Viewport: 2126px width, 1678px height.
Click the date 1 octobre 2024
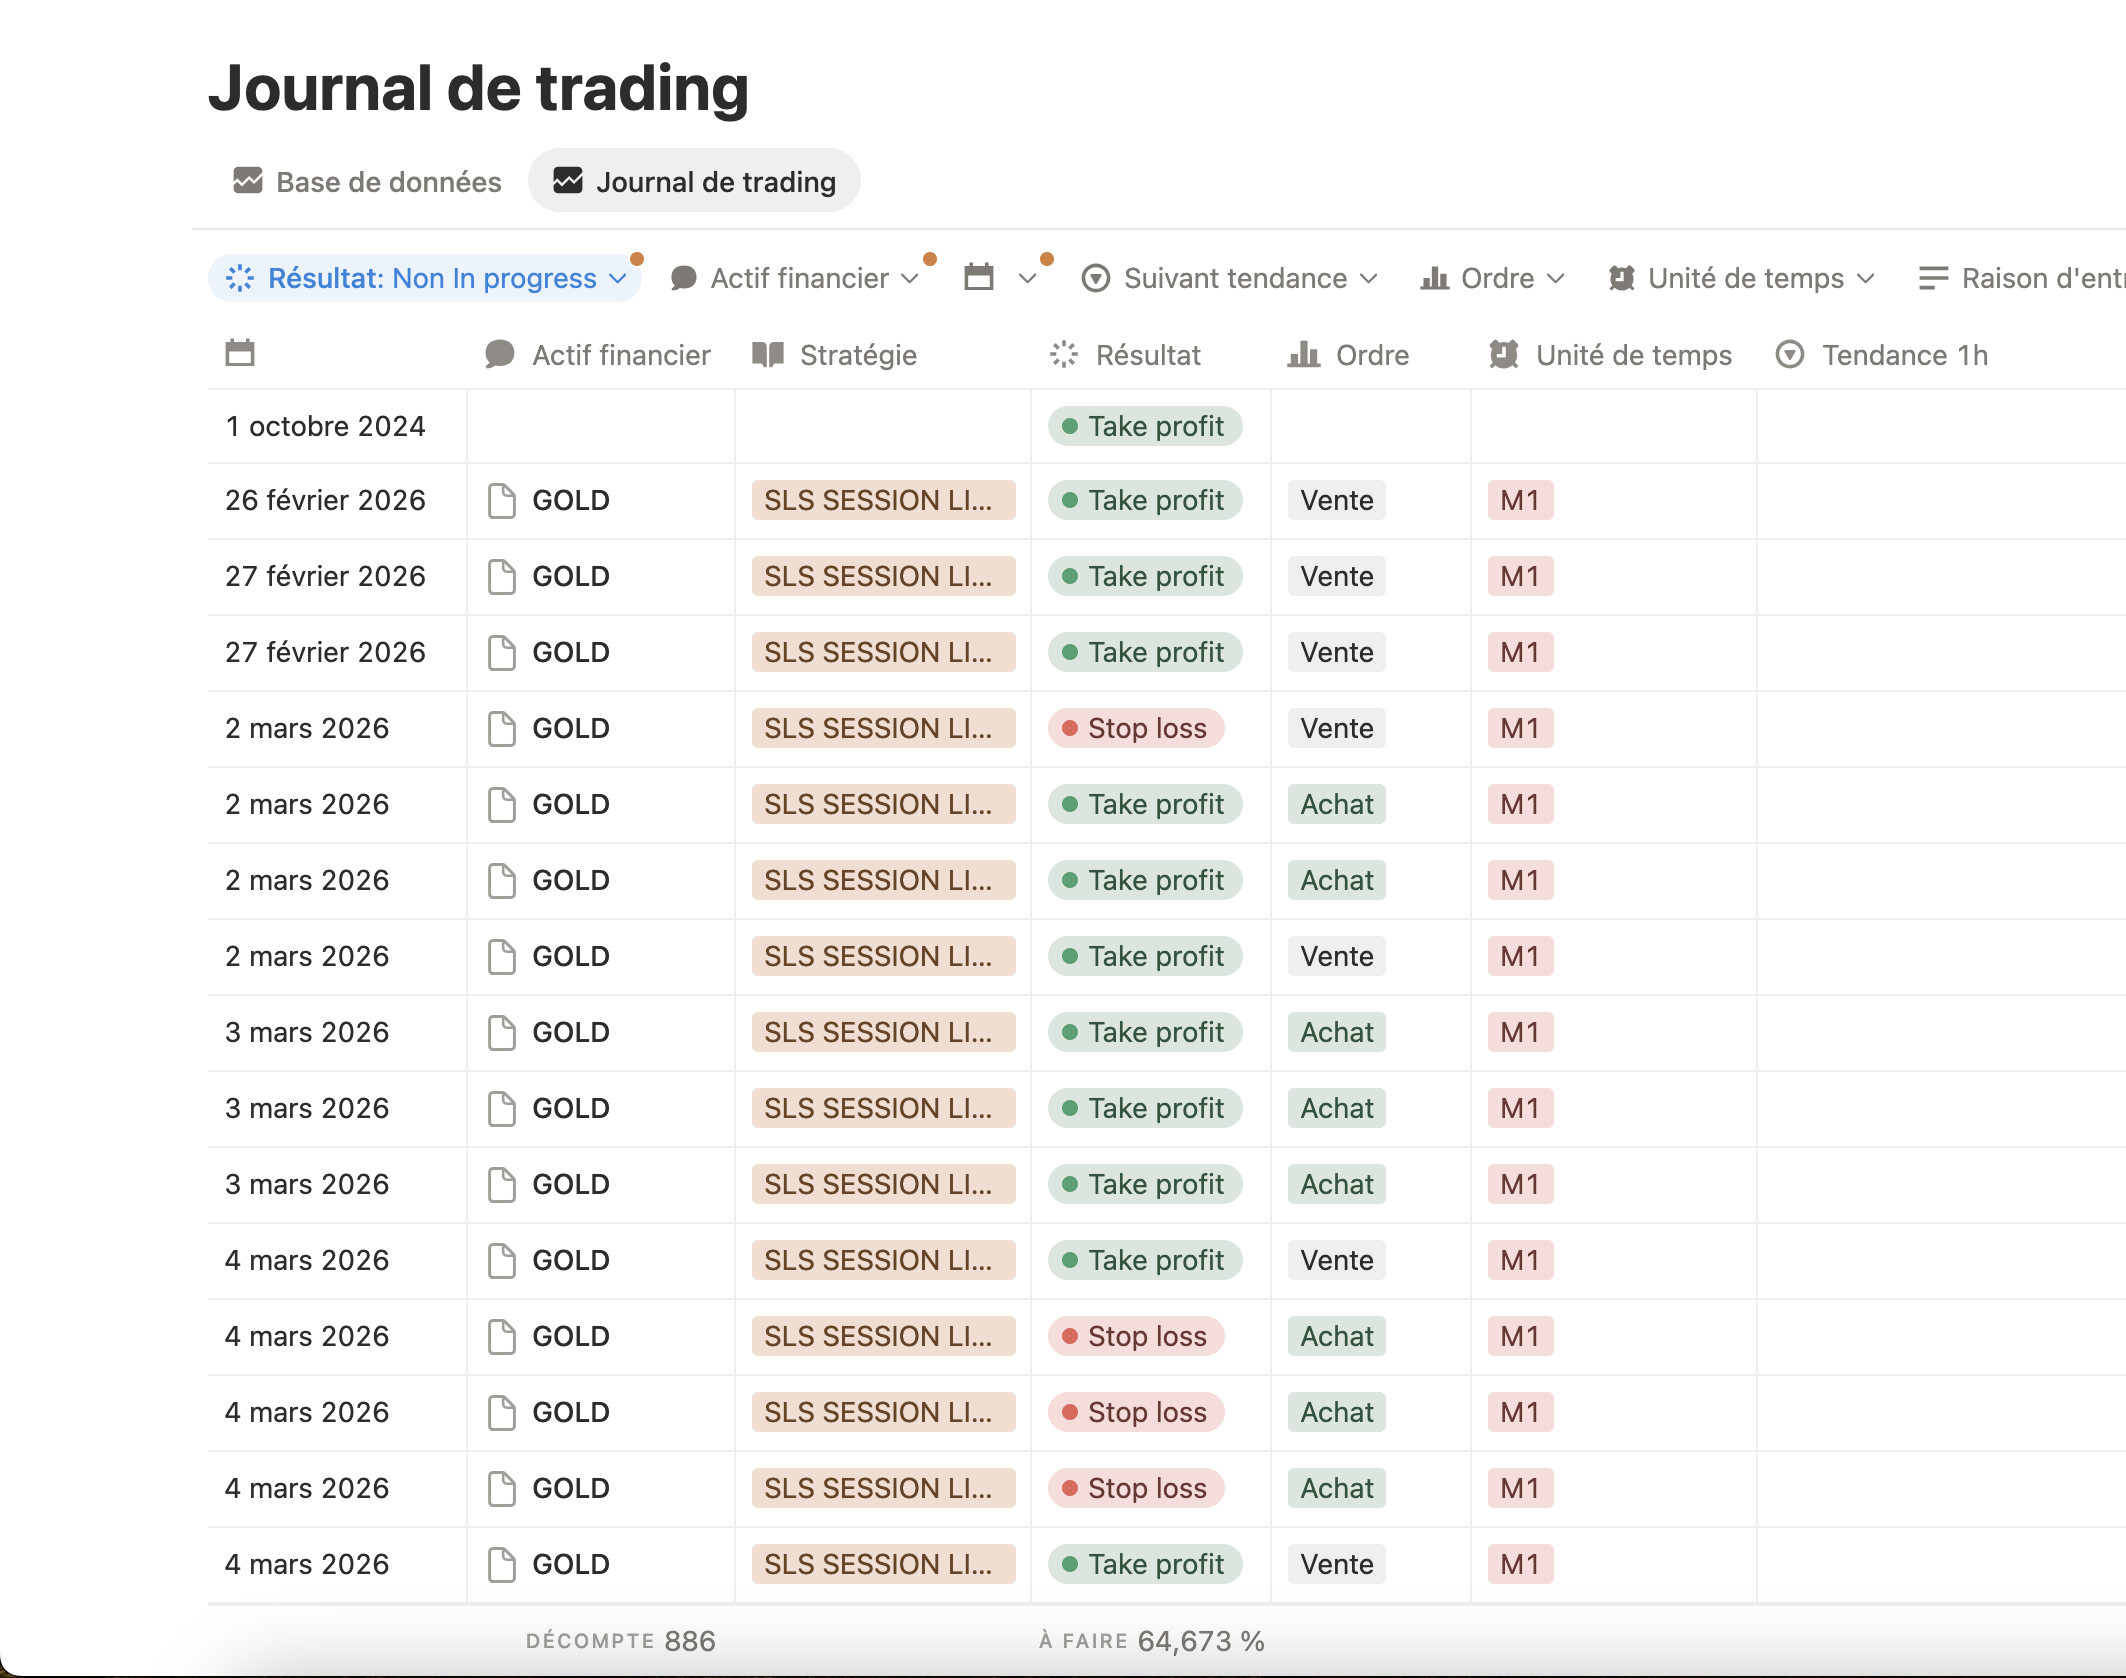coord(325,426)
